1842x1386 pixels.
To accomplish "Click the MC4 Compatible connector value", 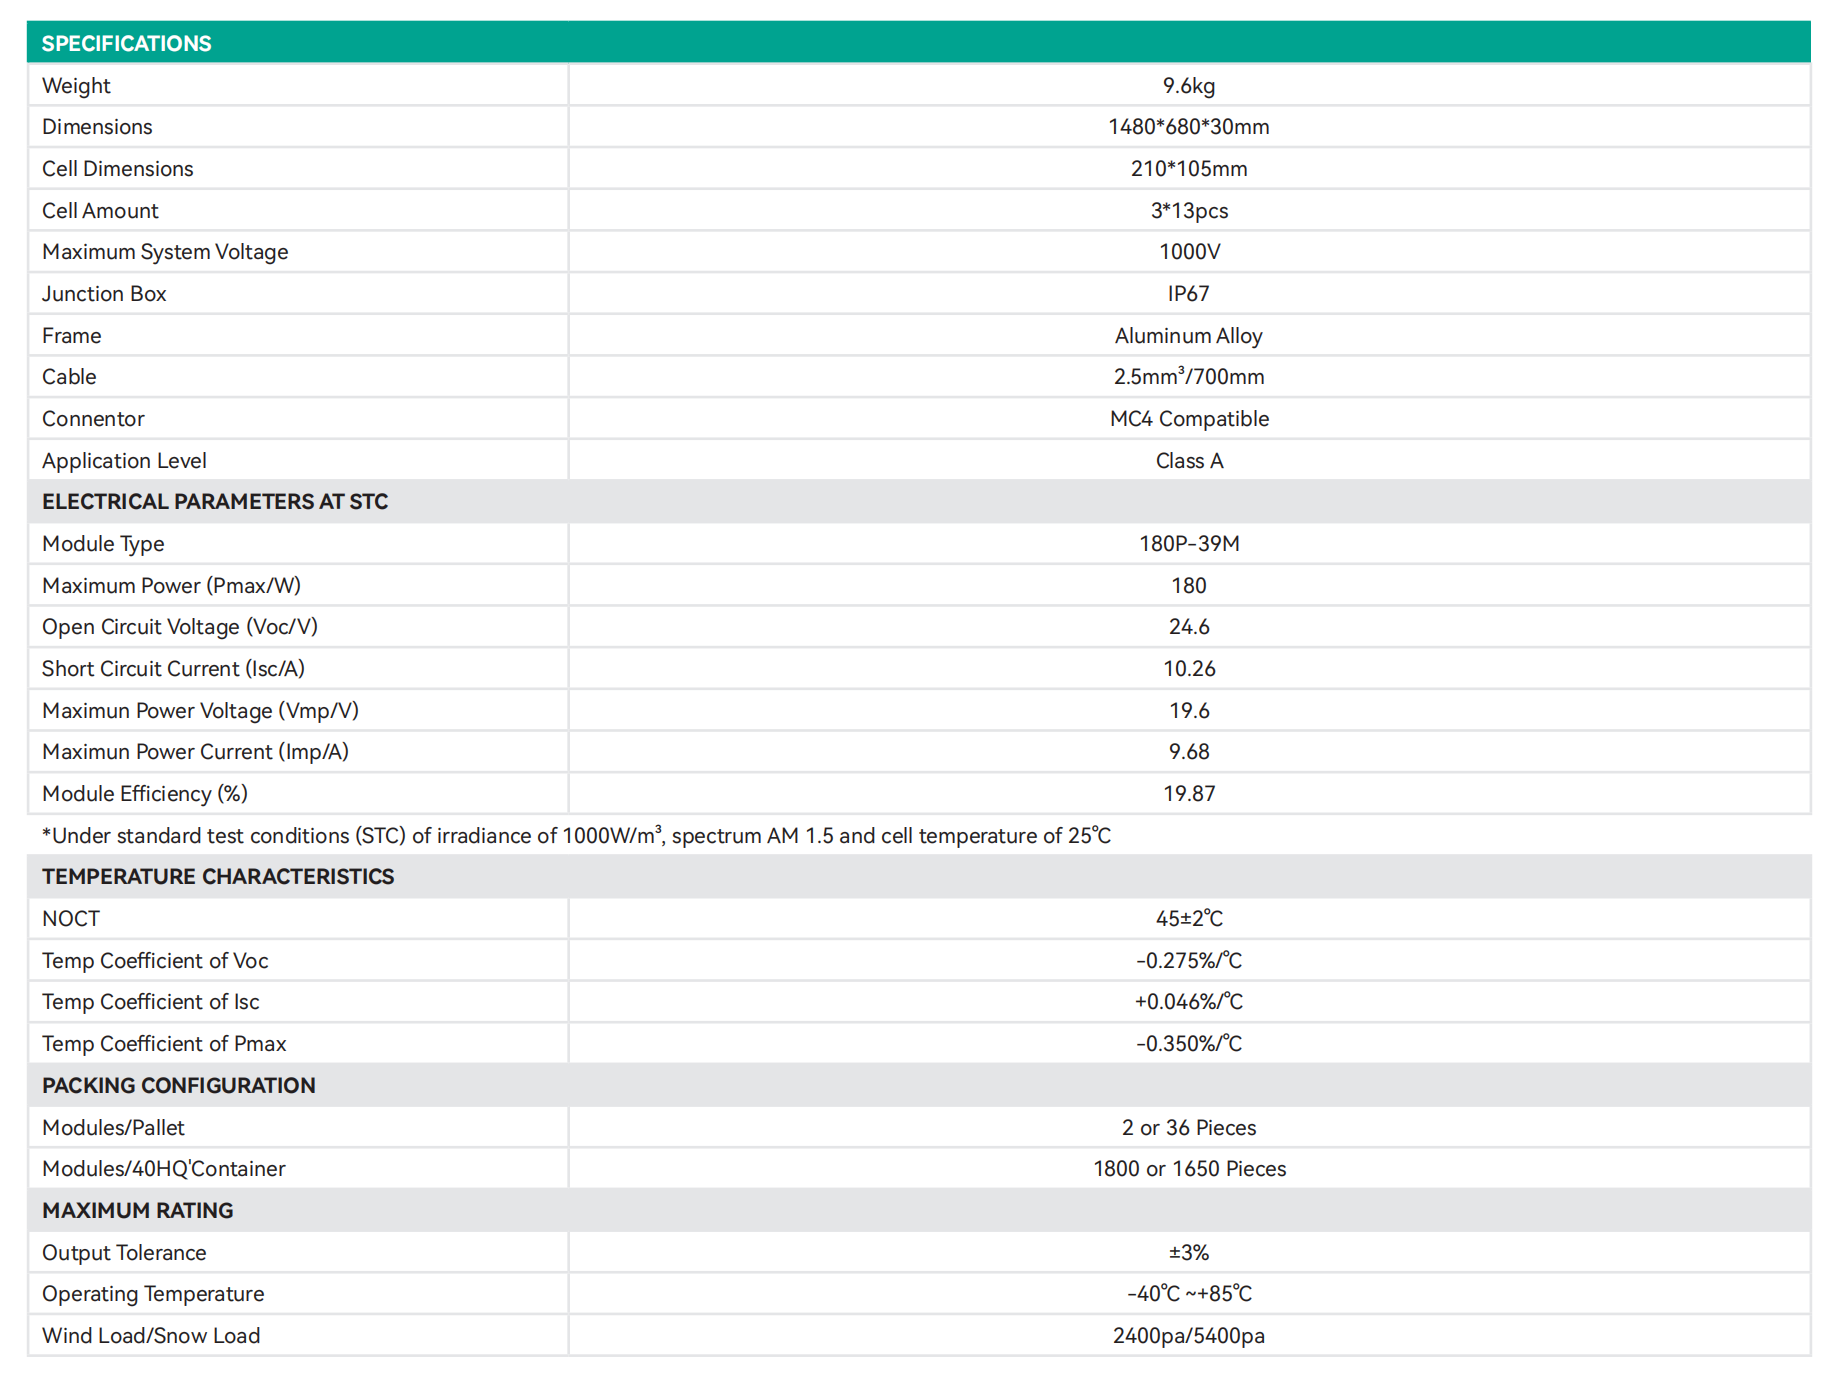I will (x=1188, y=419).
